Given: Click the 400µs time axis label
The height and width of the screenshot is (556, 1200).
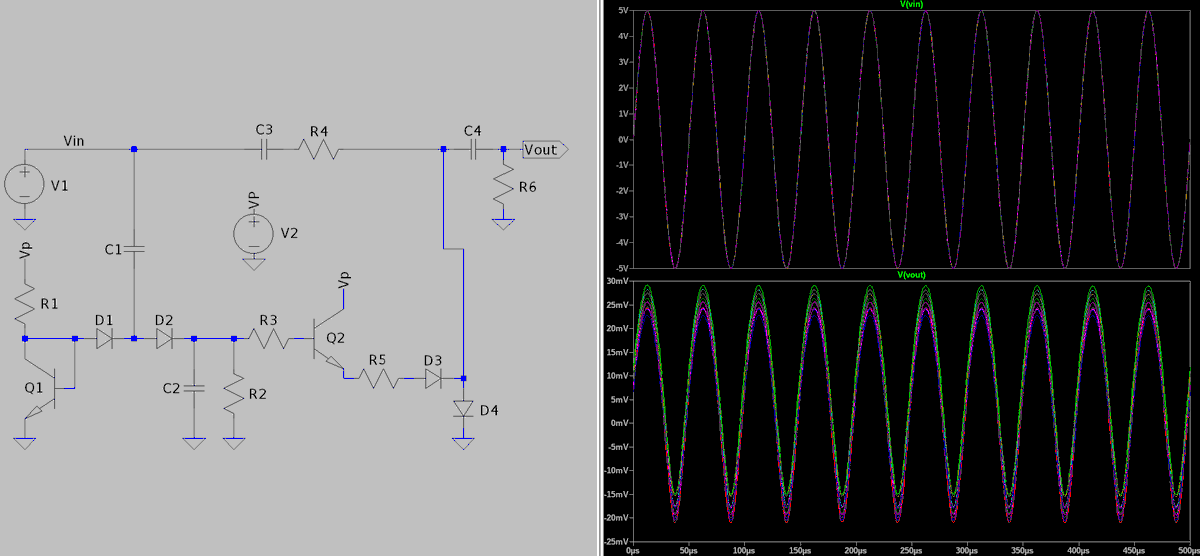Looking at the screenshot, I should point(1078,550).
